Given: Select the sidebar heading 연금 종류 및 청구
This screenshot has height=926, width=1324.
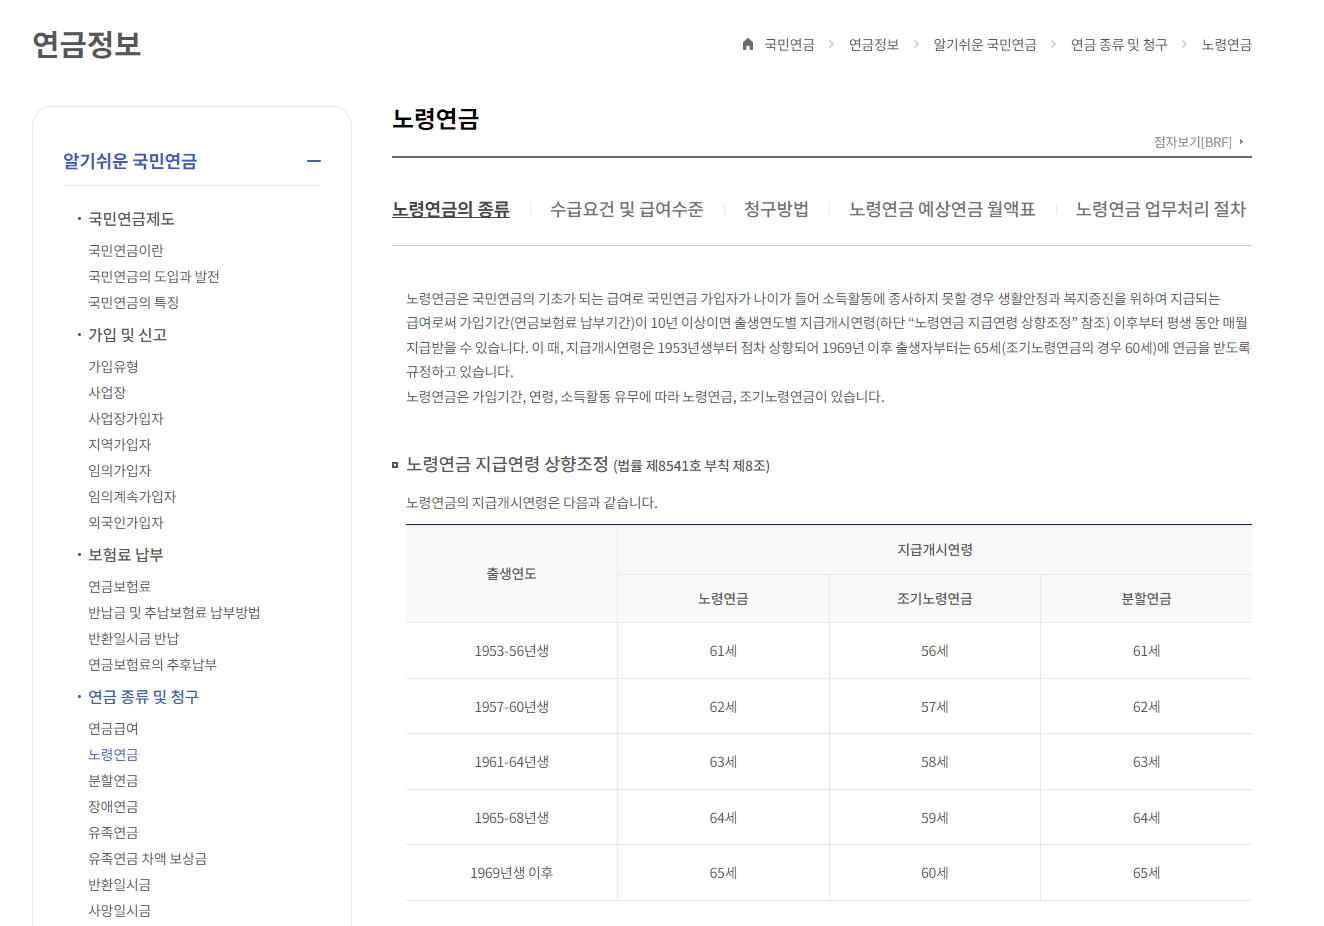Looking at the screenshot, I should pos(143,697).
